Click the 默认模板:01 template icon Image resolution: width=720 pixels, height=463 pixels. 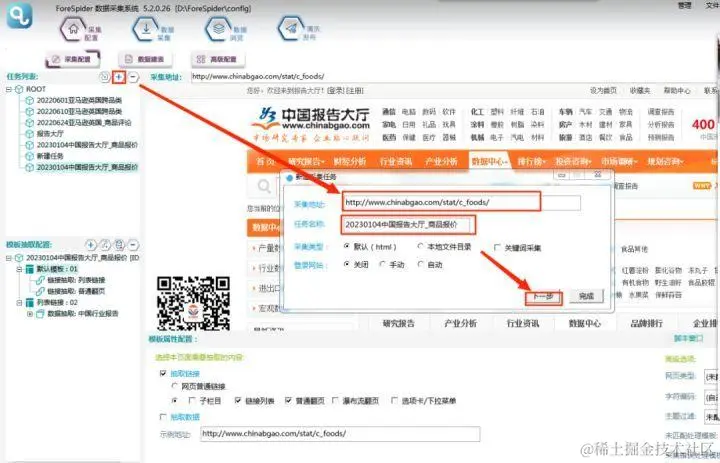click(x=30, y=269)
